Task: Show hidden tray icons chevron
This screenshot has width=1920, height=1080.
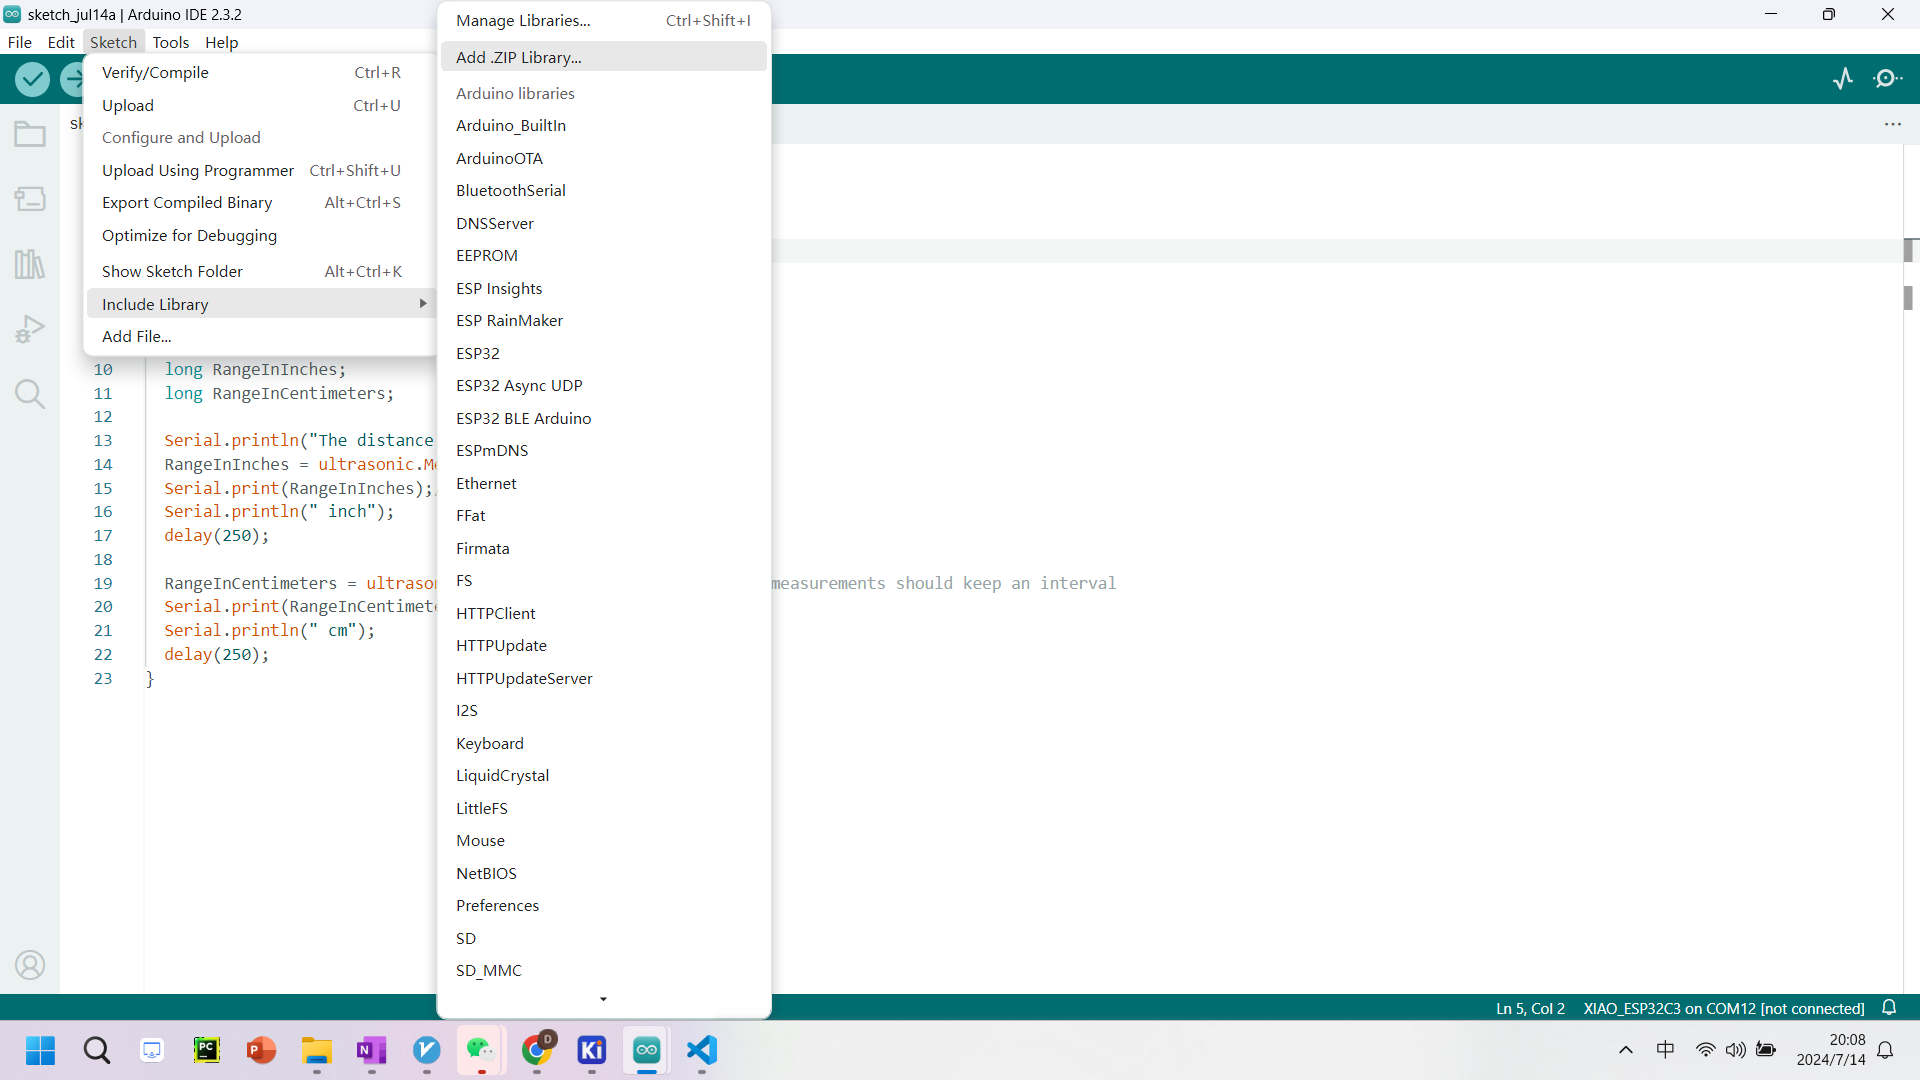Action: pos(1626,1050)
